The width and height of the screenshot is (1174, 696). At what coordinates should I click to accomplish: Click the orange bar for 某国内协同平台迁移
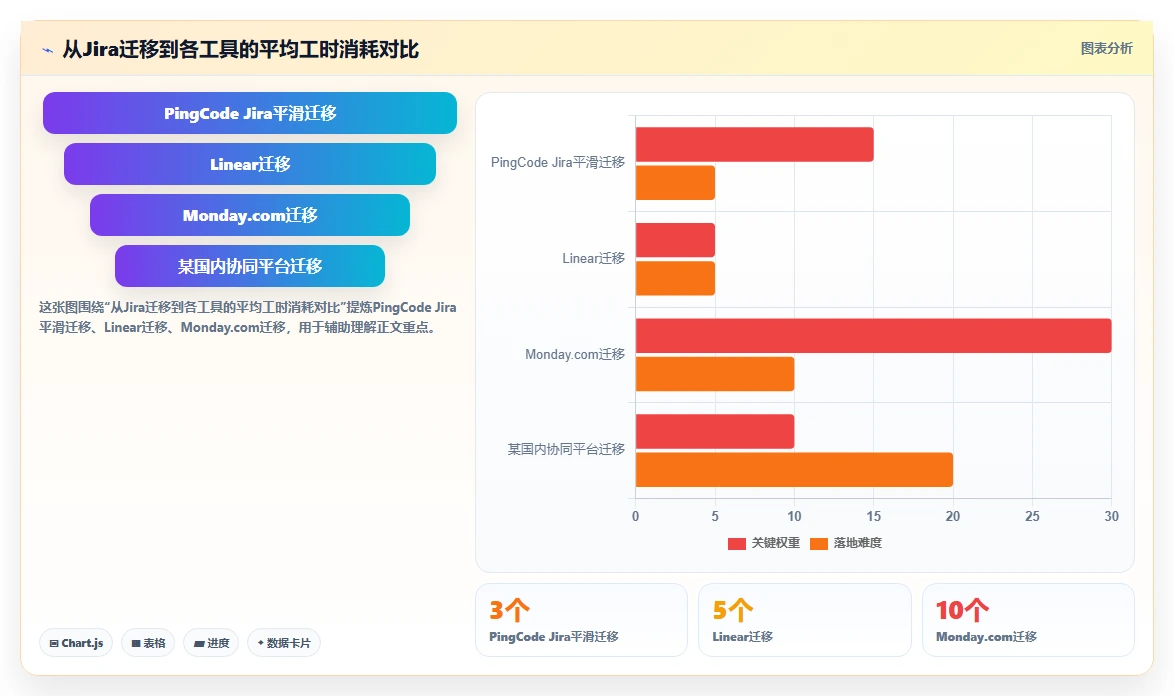tap(794, 469)
